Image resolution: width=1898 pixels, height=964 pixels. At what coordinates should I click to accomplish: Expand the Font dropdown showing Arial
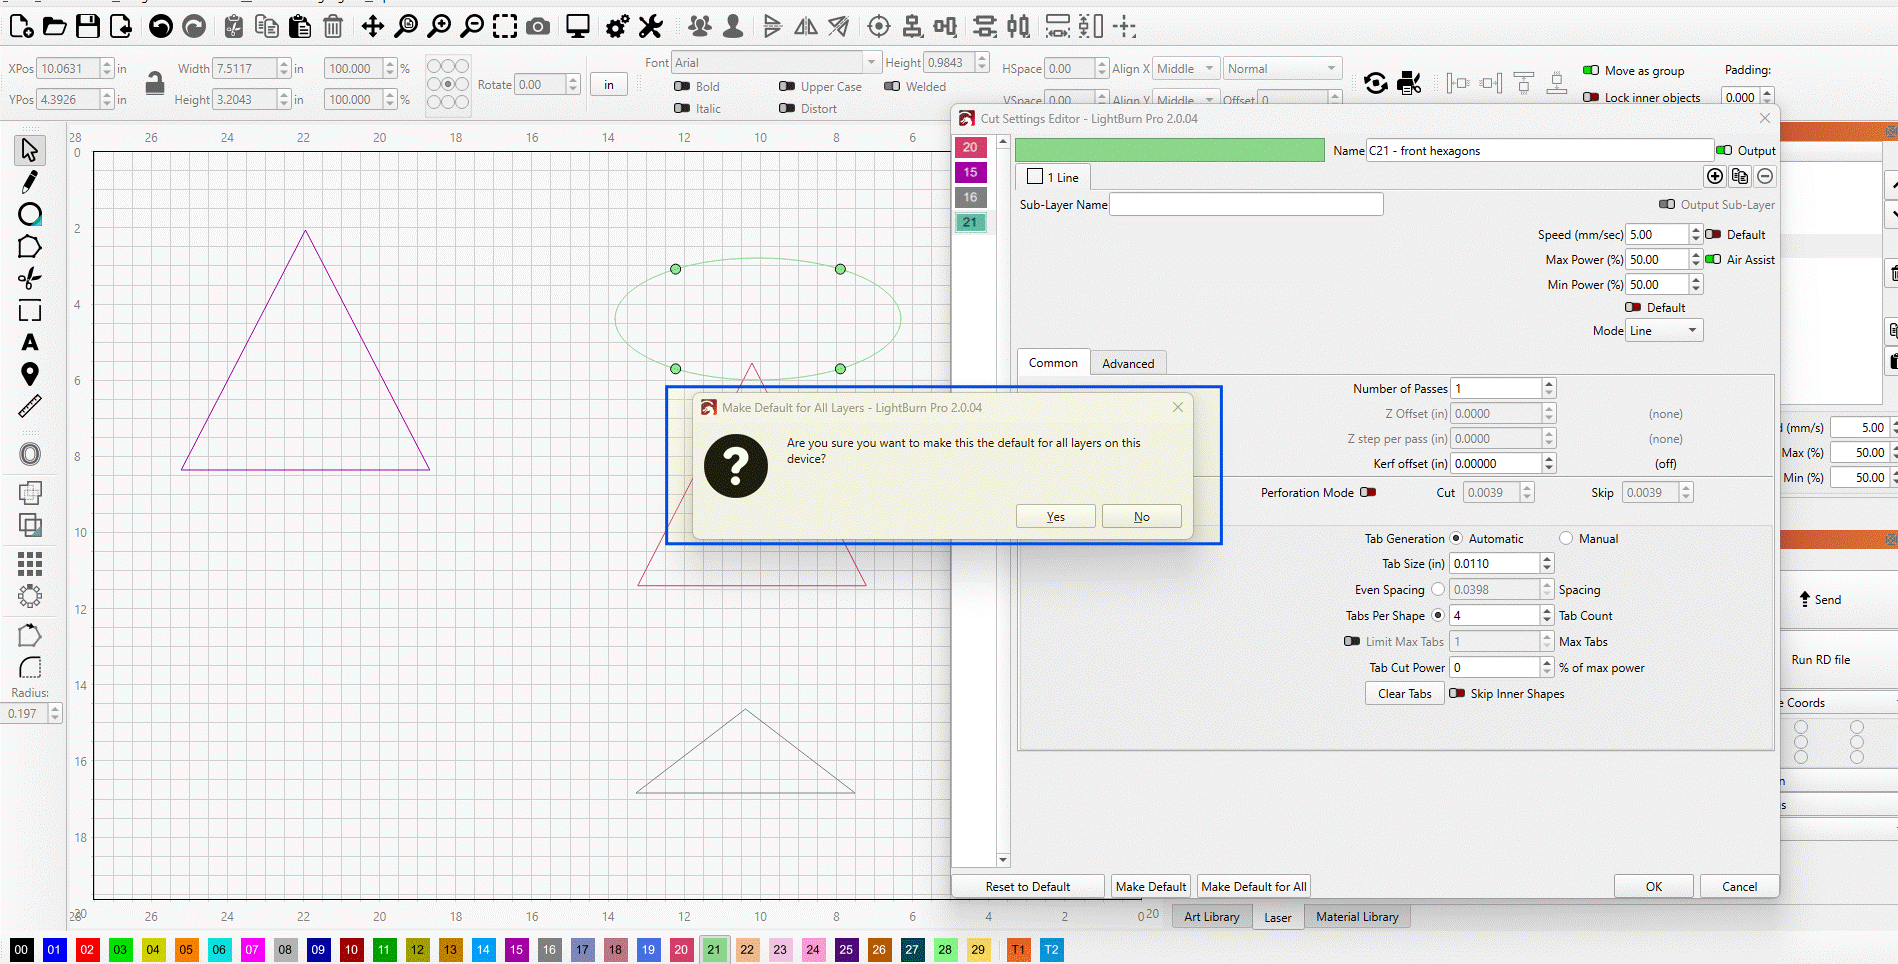click(x=776, y=63)
